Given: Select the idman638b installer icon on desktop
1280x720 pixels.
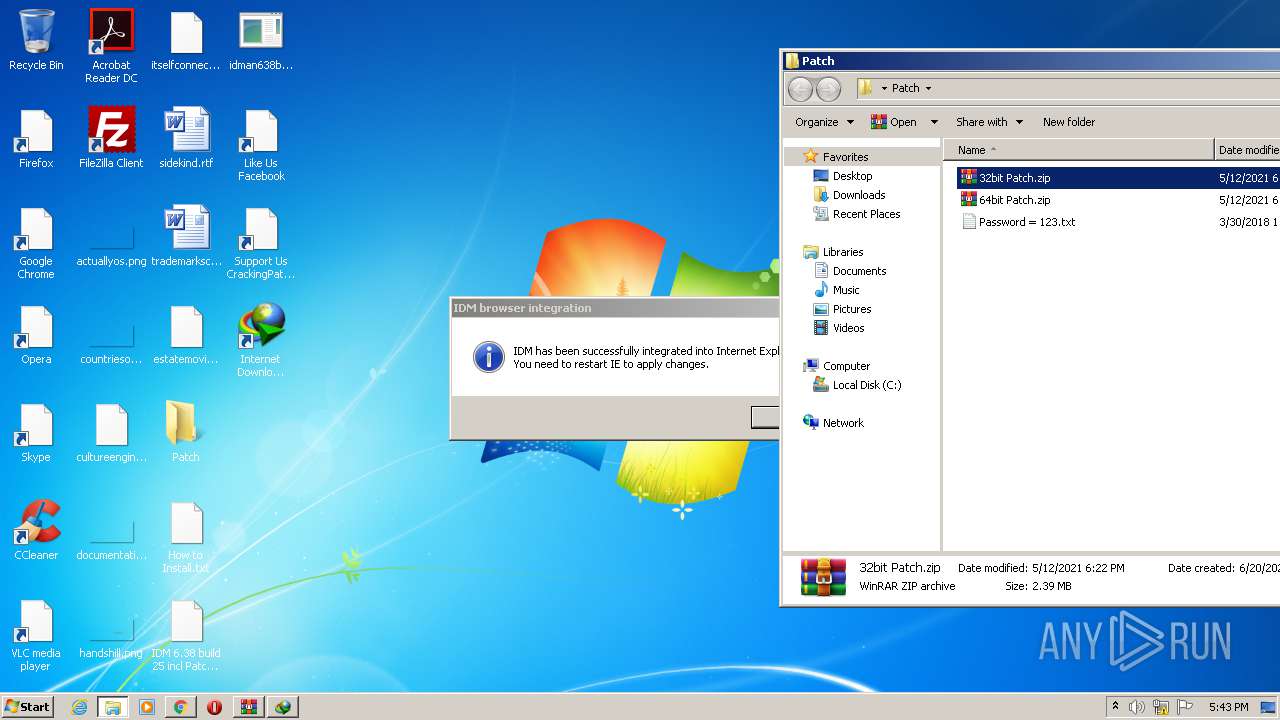Looking at the screenshot, I should (261, 41).
